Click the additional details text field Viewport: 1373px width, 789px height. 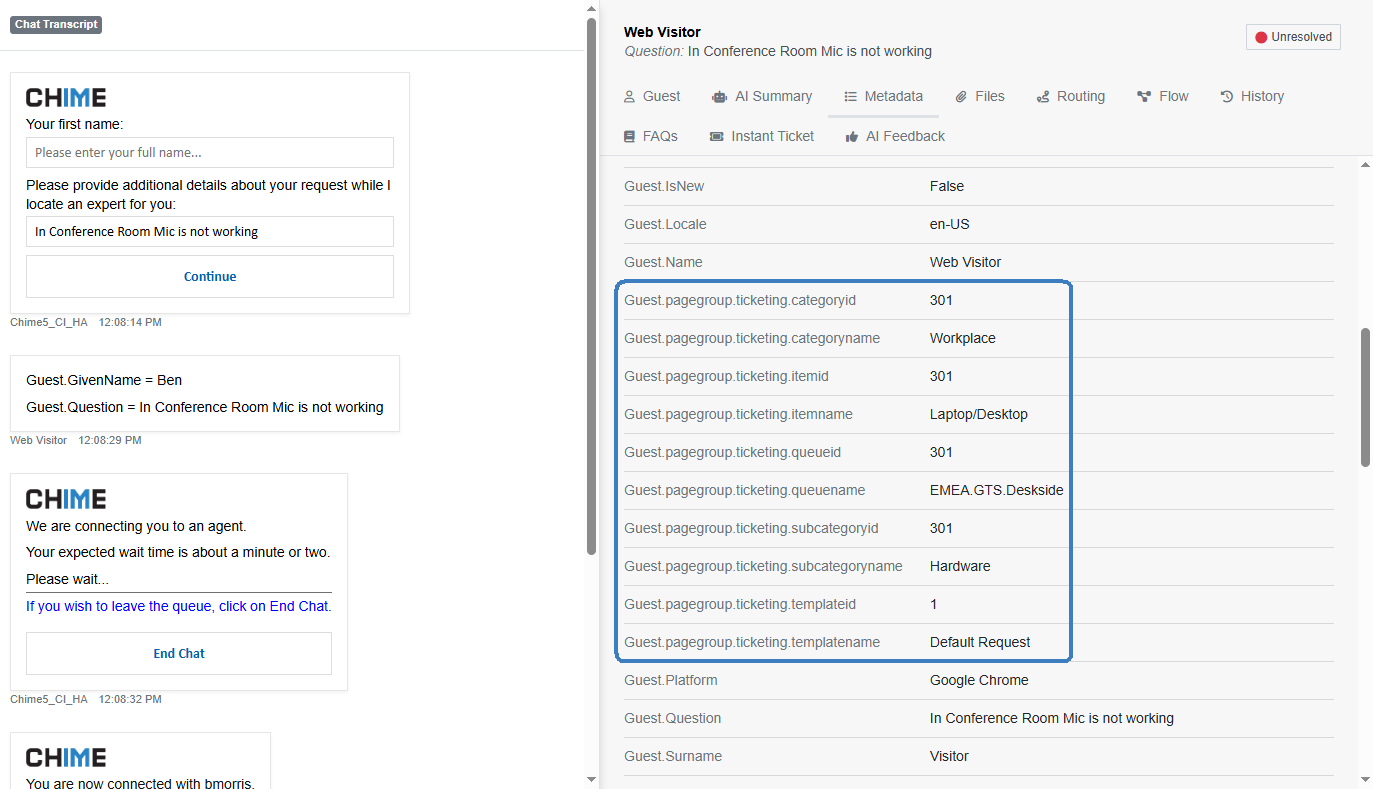(210, 232)
